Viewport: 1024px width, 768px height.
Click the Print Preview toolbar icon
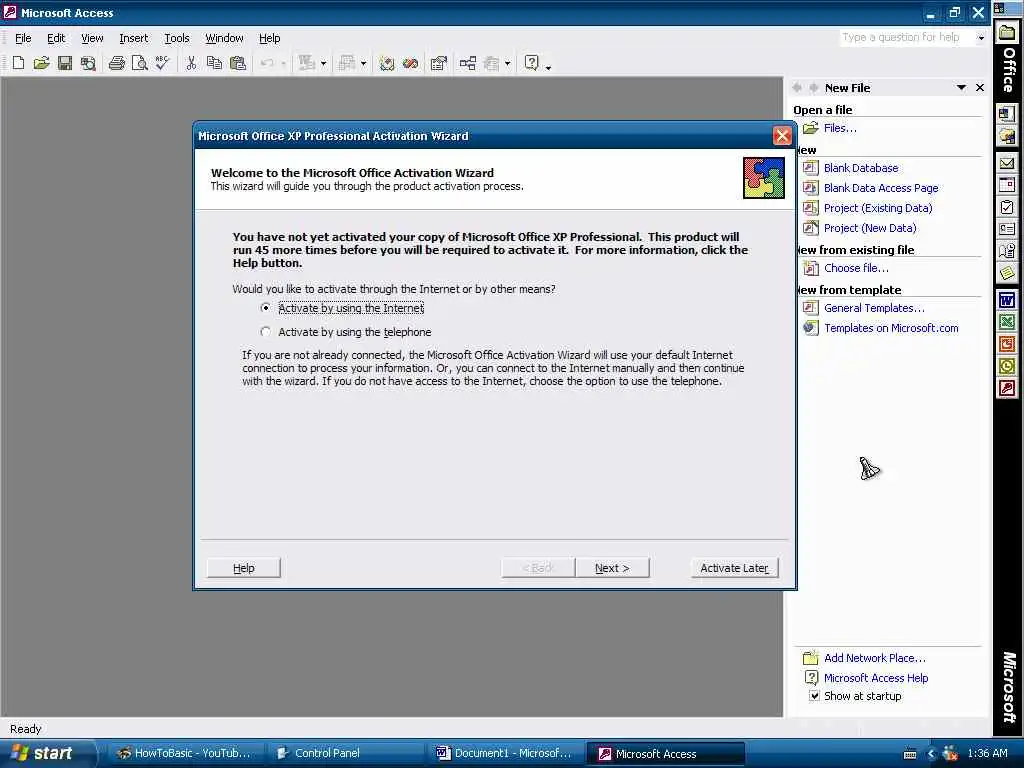tap(140, 63)
